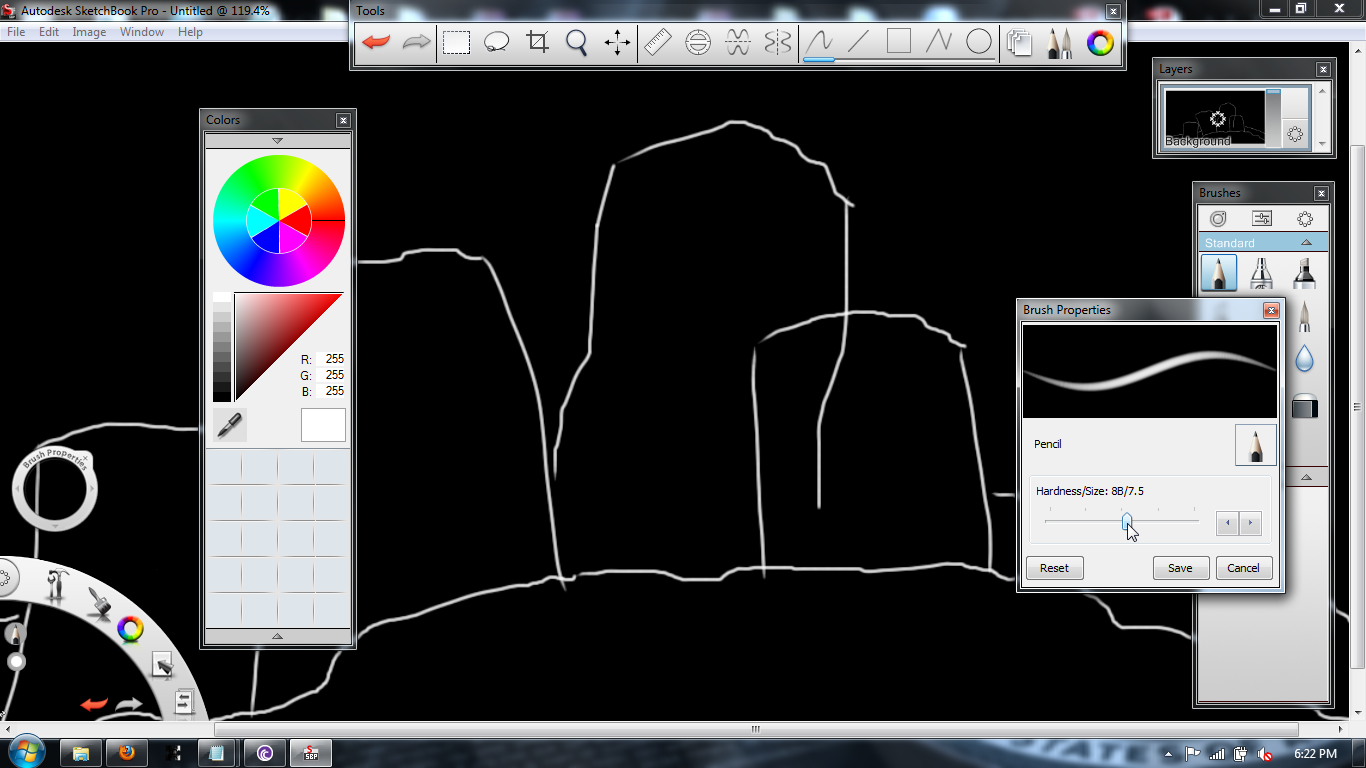
Task: Click Cancel in Brush Properties
Action: point(1243,568)
